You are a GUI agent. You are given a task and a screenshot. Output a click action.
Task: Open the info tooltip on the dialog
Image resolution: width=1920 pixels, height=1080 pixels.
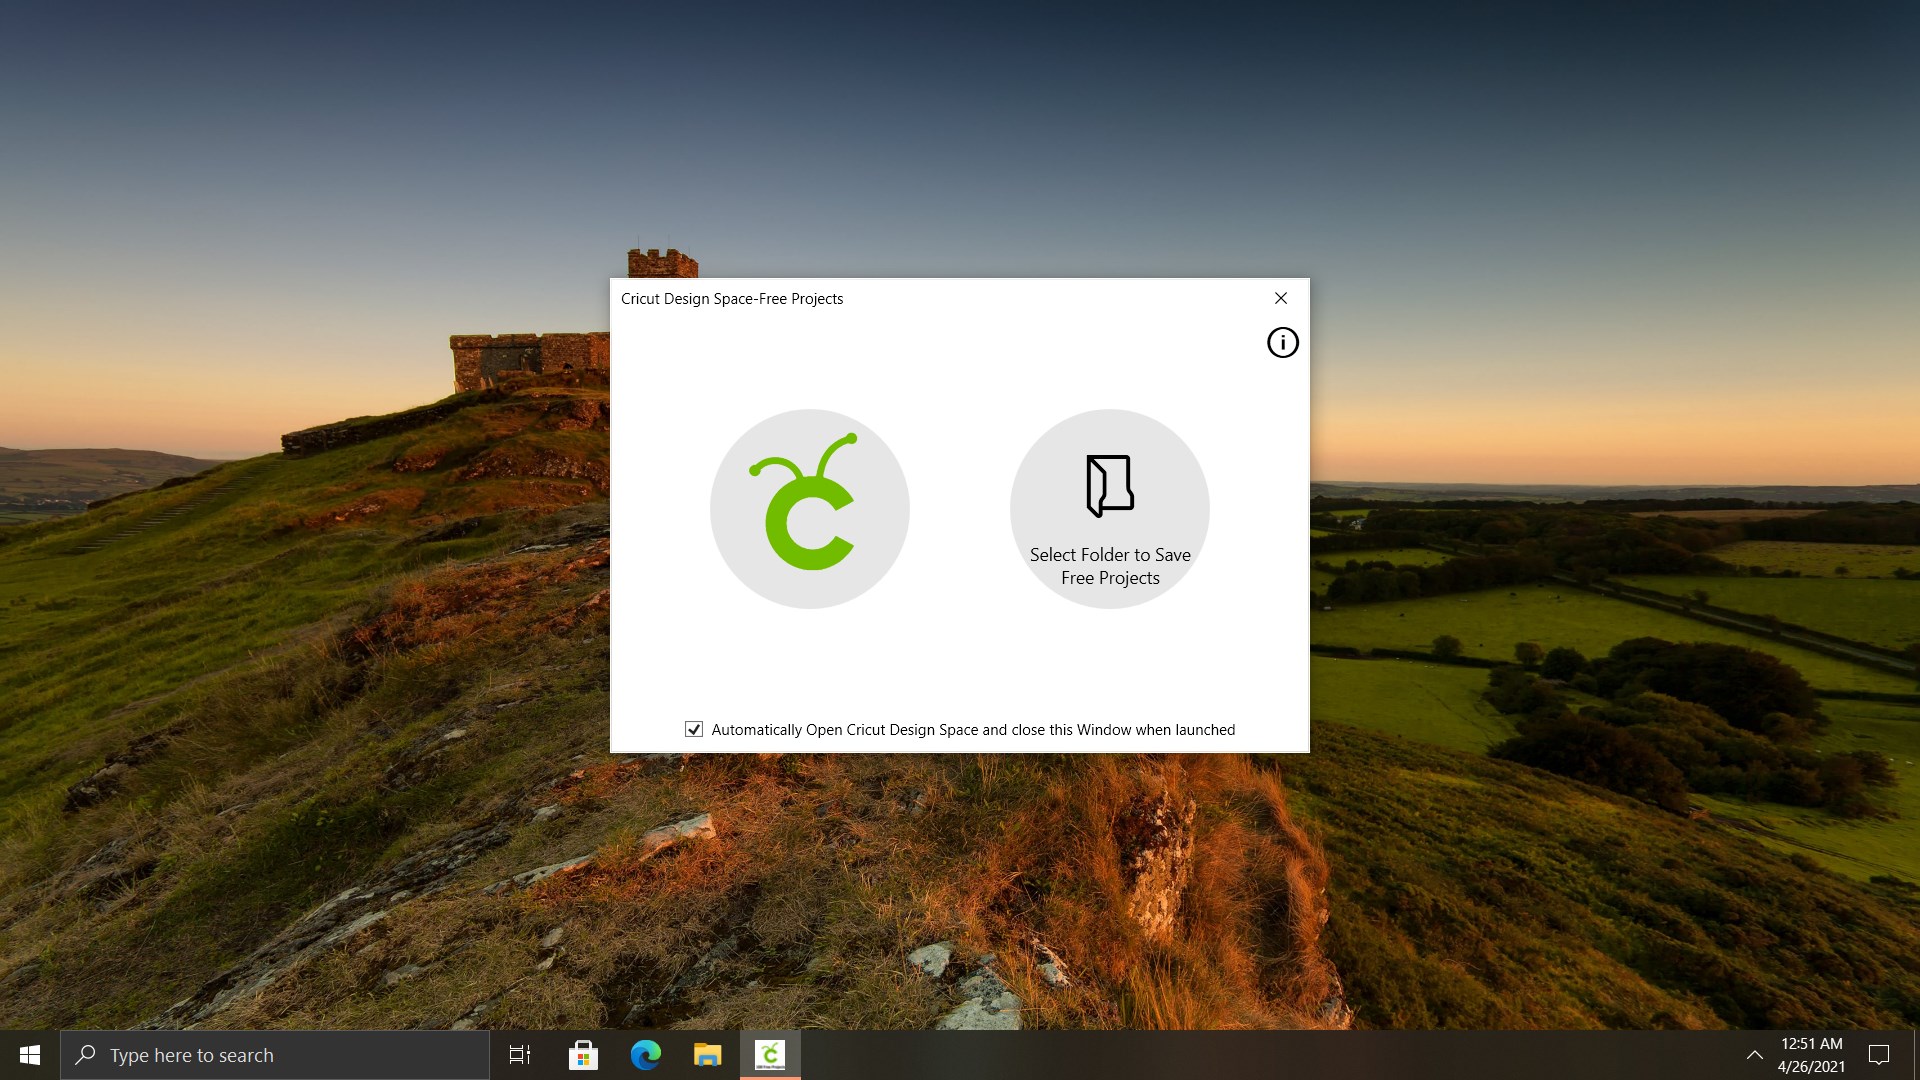click(x=1283, y=342)
